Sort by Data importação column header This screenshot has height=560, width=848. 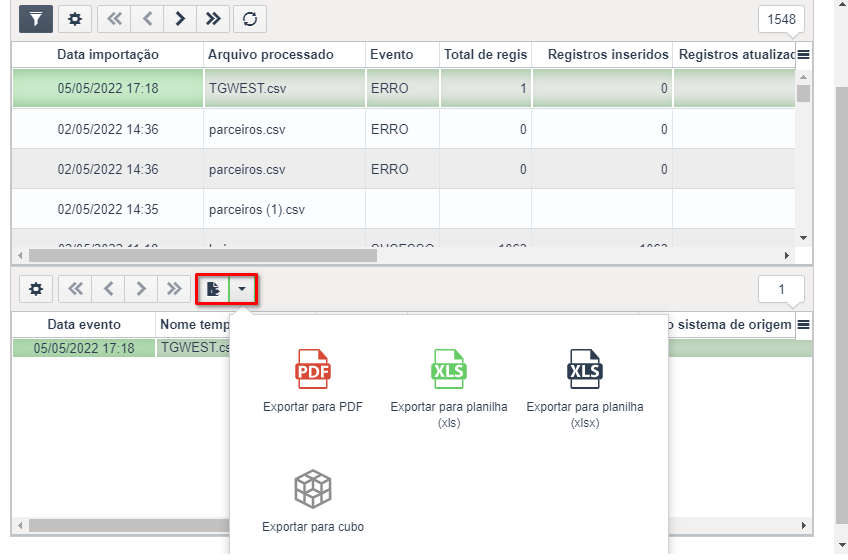108,55
